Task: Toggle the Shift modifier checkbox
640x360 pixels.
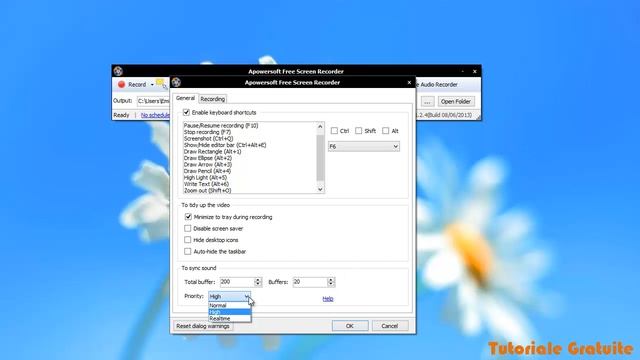Action: (x=358, y=131)
